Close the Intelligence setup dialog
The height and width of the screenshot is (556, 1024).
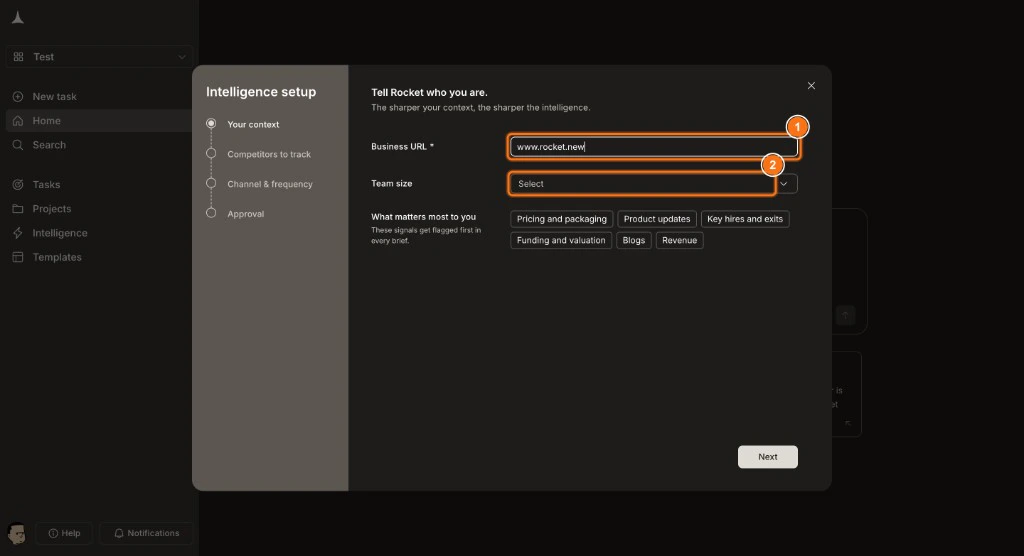811,86
